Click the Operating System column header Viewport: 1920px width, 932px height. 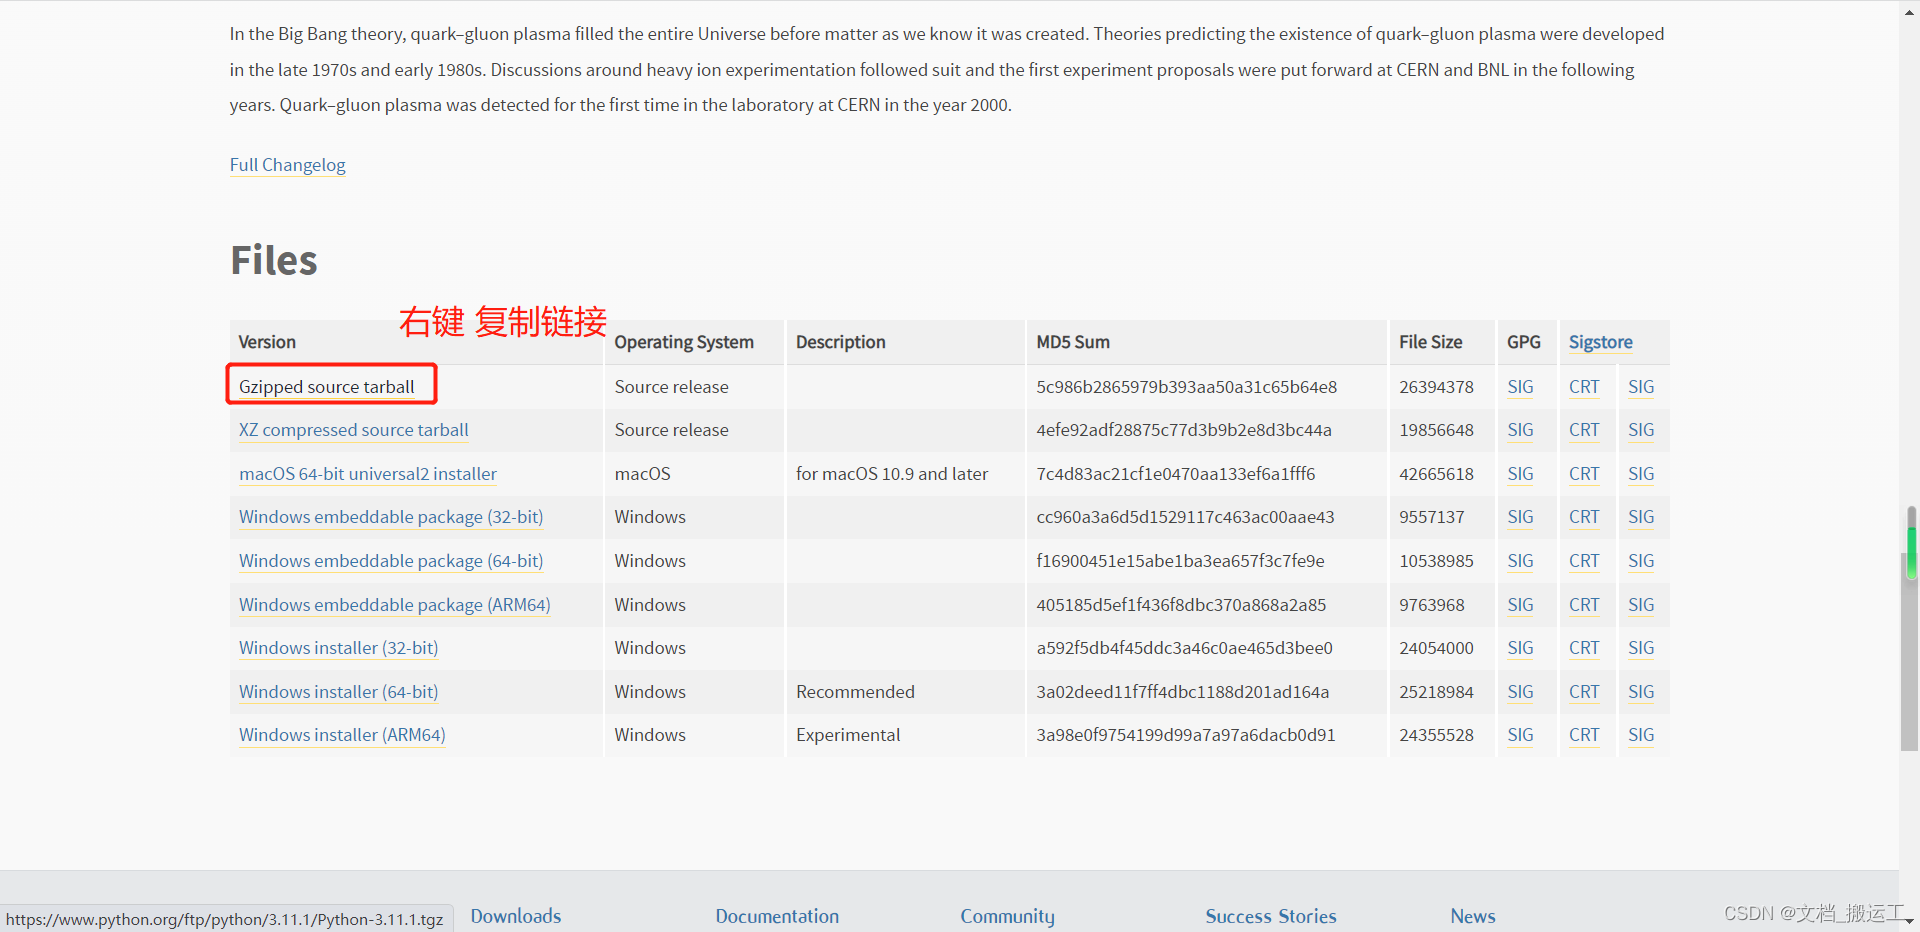click(x=684, y=342)
